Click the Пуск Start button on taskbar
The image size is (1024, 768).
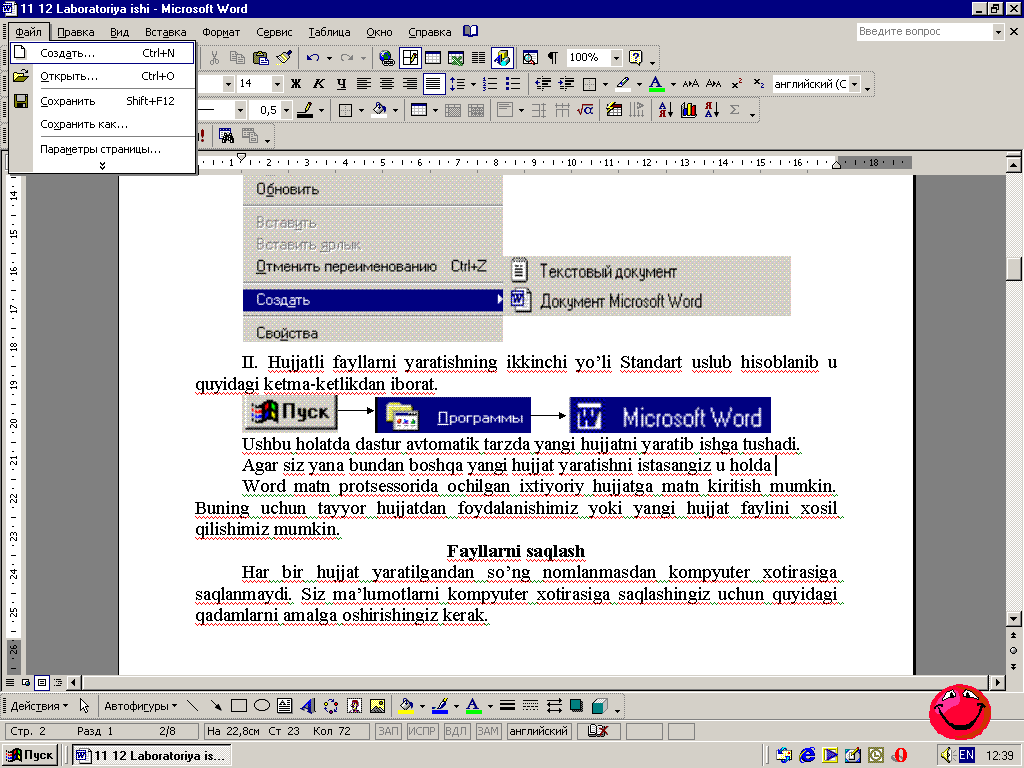pos(30,756)
